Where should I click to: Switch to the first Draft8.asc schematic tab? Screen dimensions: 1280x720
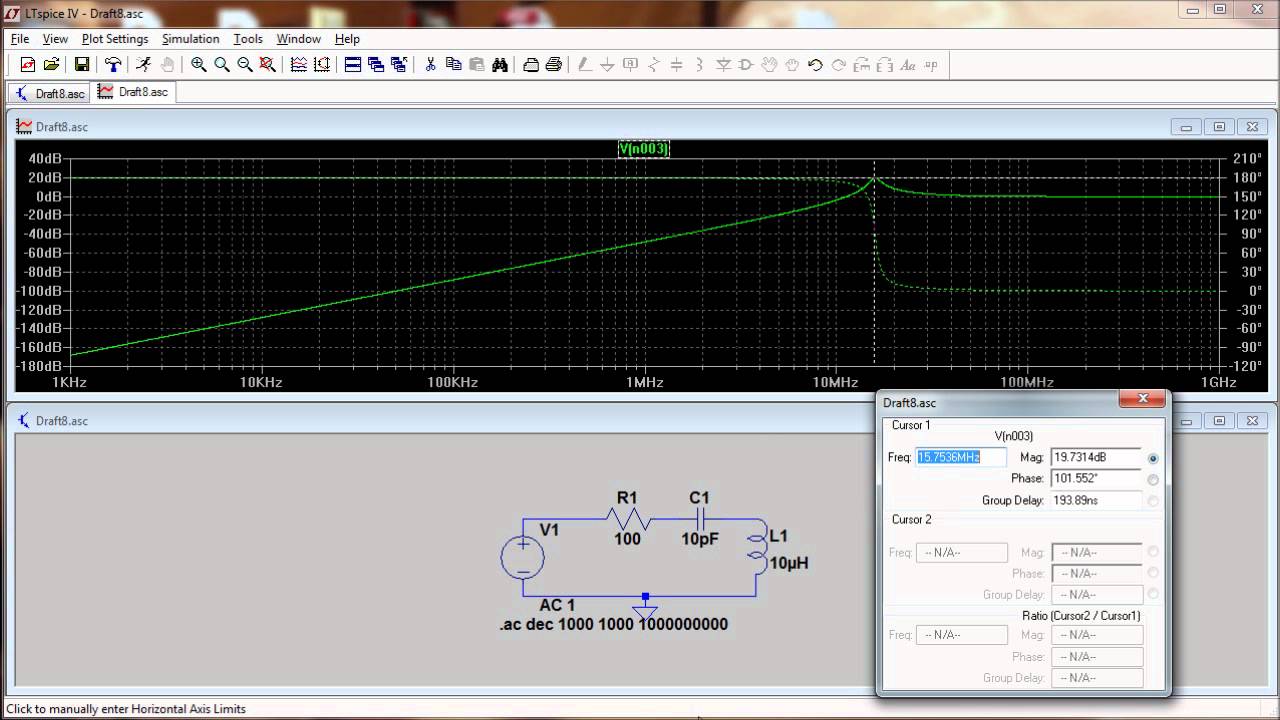pyautogui.click(x=49, y=93)
